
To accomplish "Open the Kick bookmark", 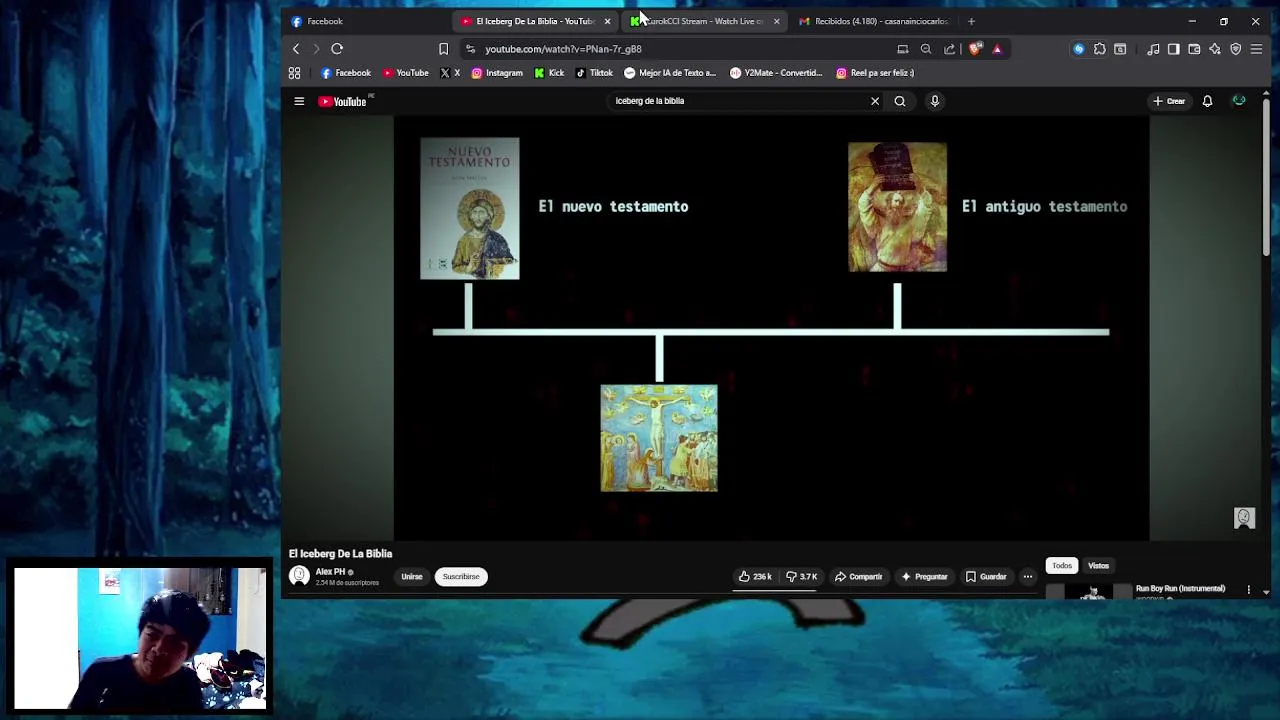I will (549, 73).
